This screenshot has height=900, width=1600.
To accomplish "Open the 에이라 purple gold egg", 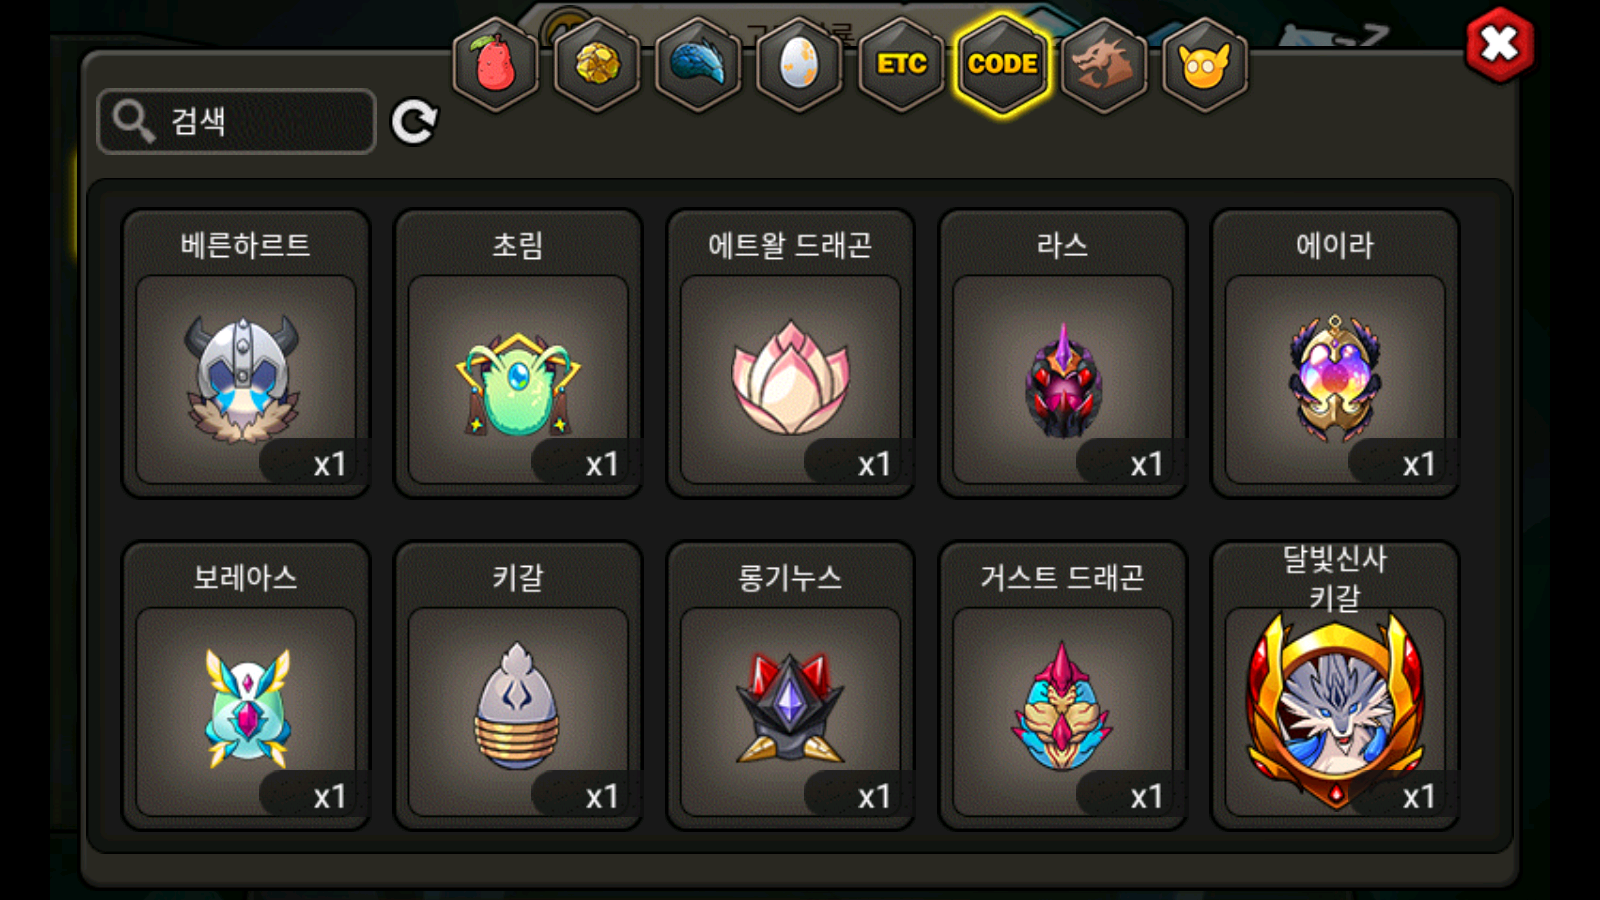I will tap(1335, 353).
